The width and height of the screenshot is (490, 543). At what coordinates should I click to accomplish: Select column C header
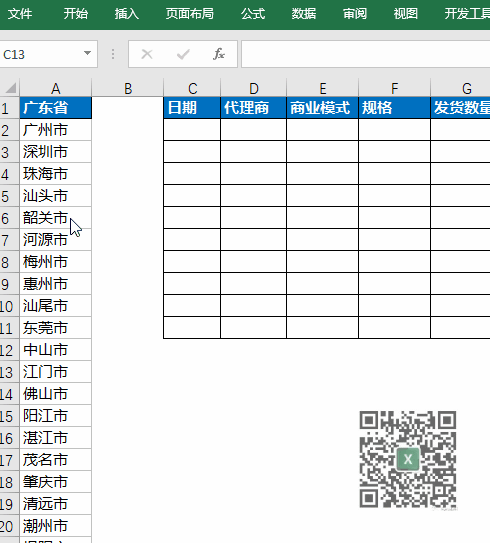tap(192, 88)
